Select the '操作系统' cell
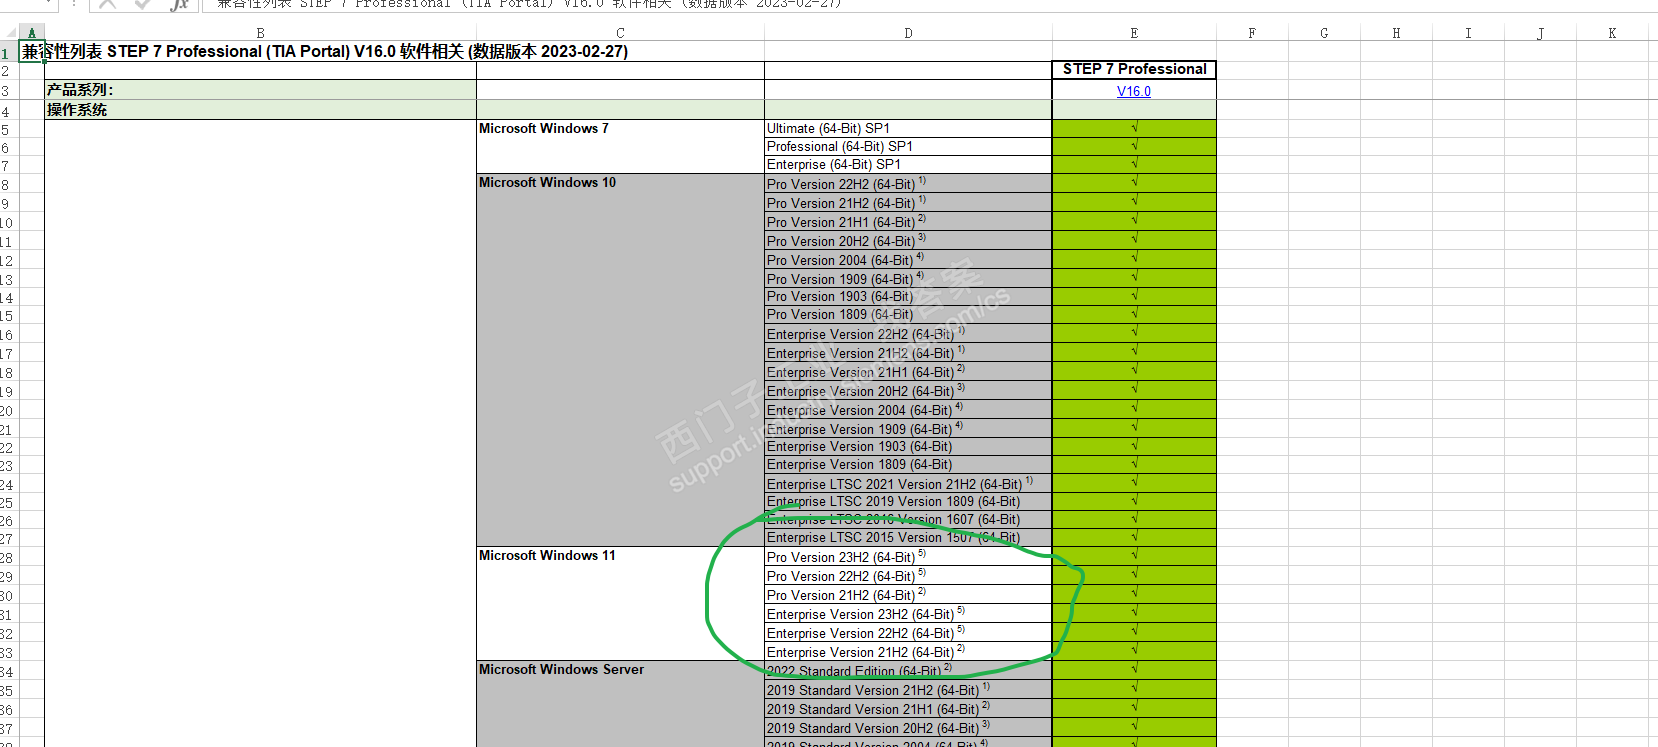1658x747 pixels. click(x=260, y=110)
